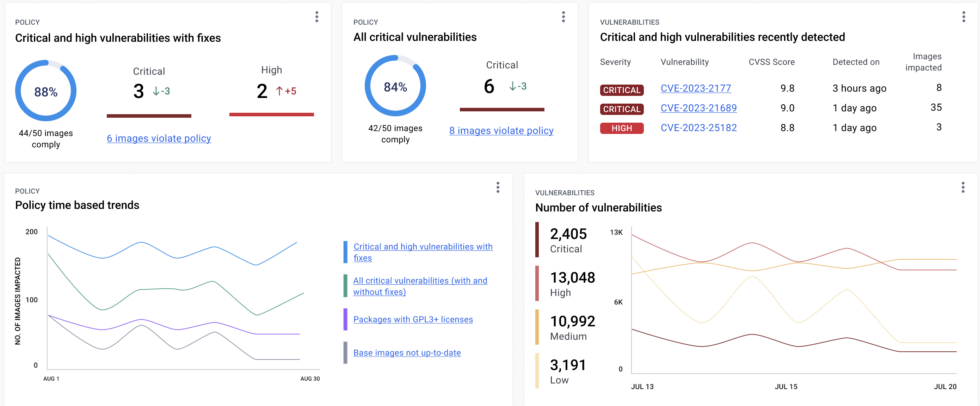Select CVE-2023-25182 vulnerability link
Image resolution: width=980 pixels, height=406 pixels.
pos(698,128)
